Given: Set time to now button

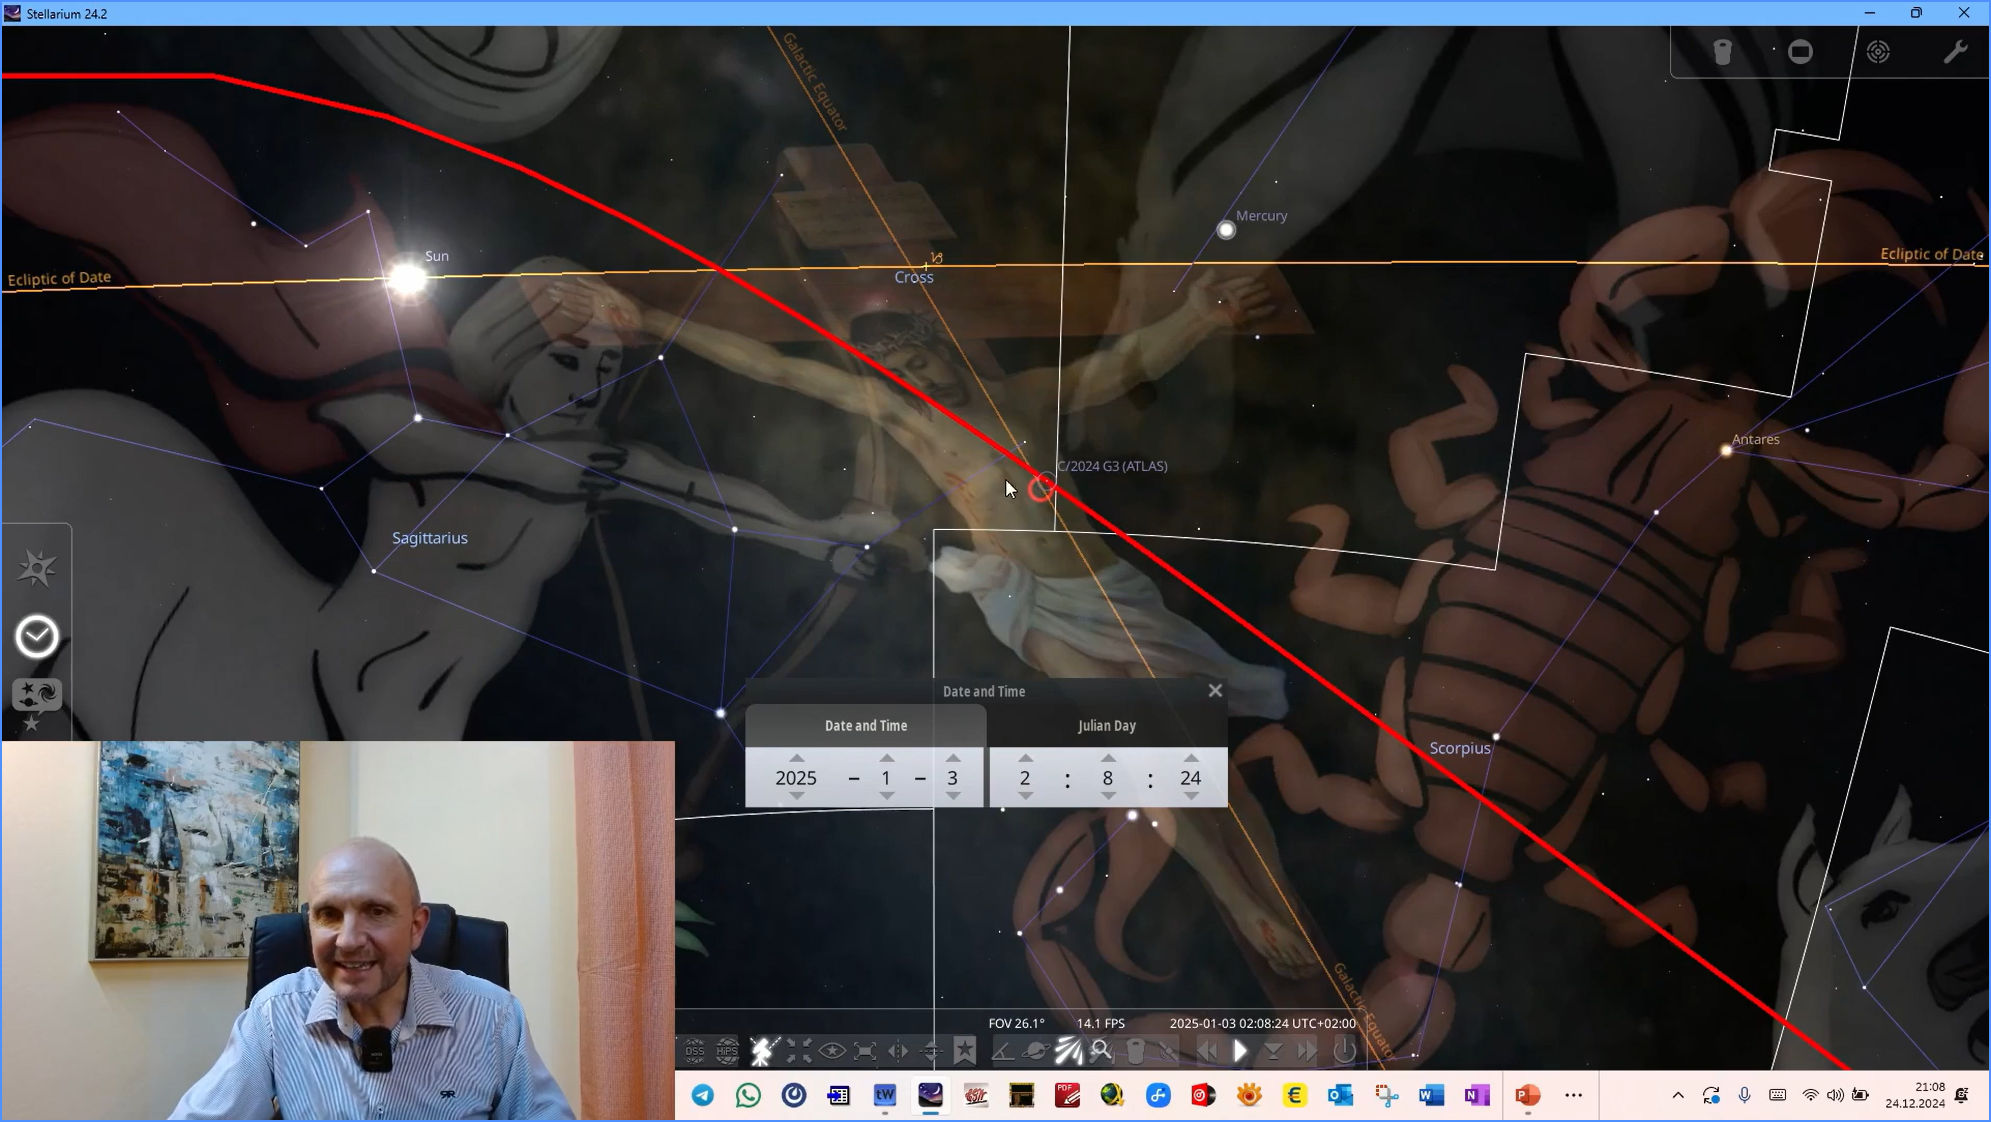Looking at the screenshot, I should click(1273, 1051).
